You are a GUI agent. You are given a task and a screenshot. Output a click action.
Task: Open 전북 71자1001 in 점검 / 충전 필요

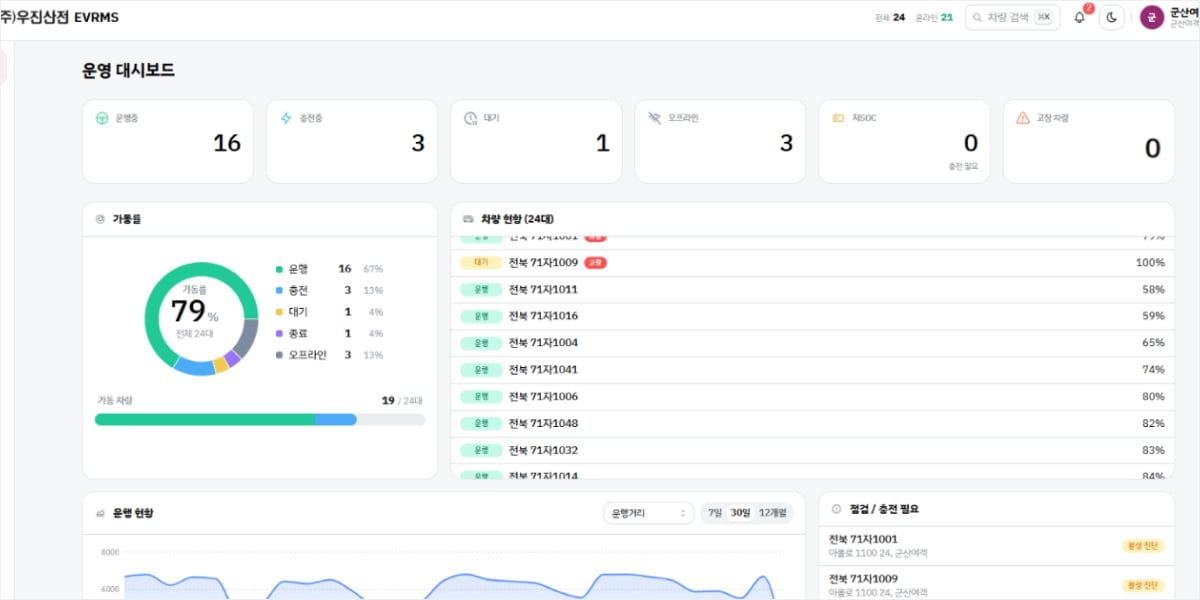coord(996,546)
